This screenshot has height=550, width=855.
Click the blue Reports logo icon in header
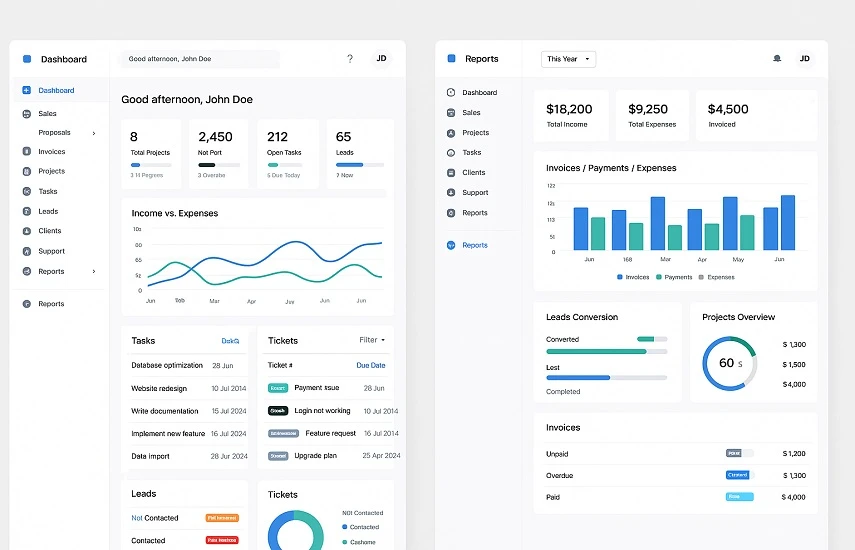click(x=451, y=59)
